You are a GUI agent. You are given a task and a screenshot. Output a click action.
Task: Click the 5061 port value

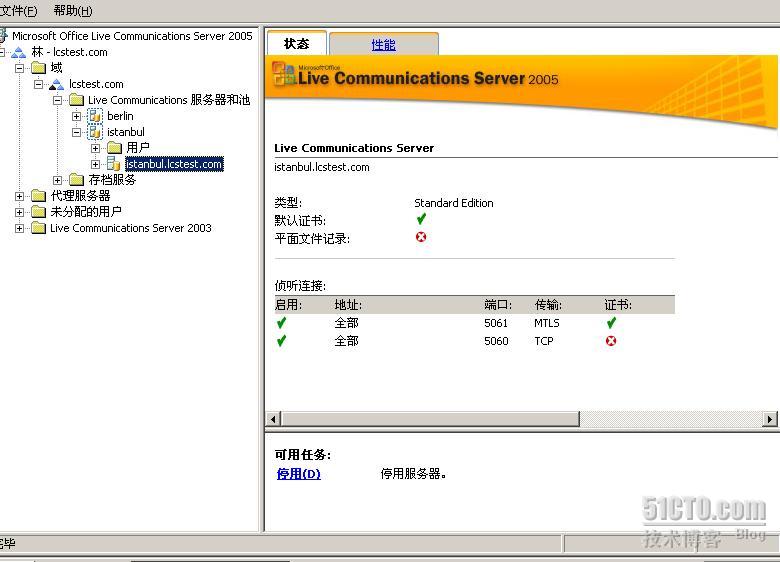496,323
